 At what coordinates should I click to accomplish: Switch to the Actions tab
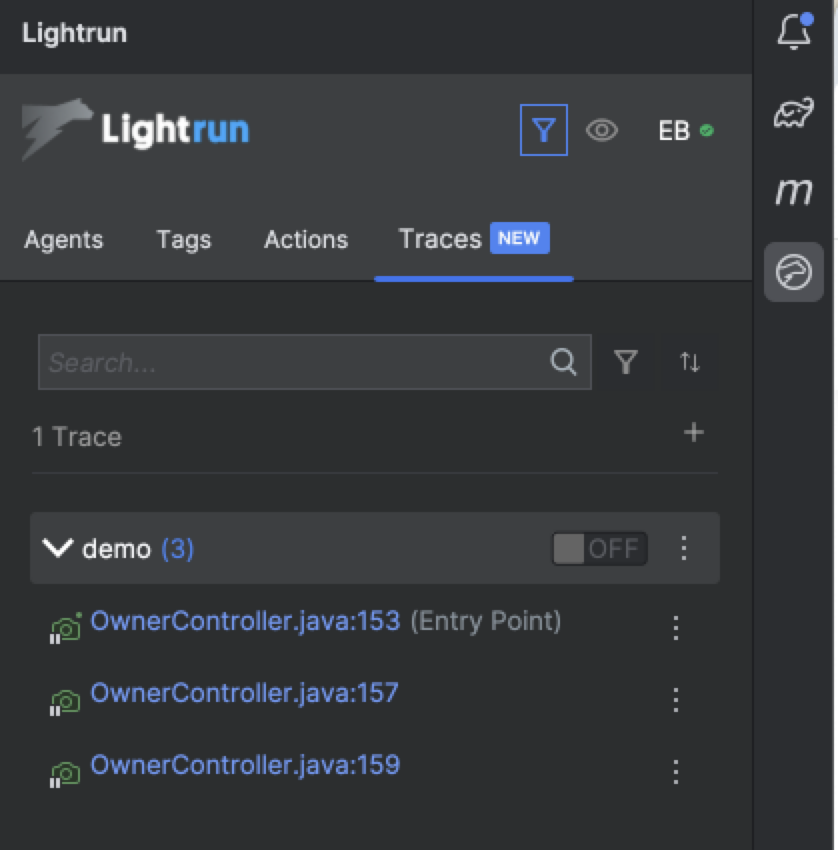(x=306, y=240)
